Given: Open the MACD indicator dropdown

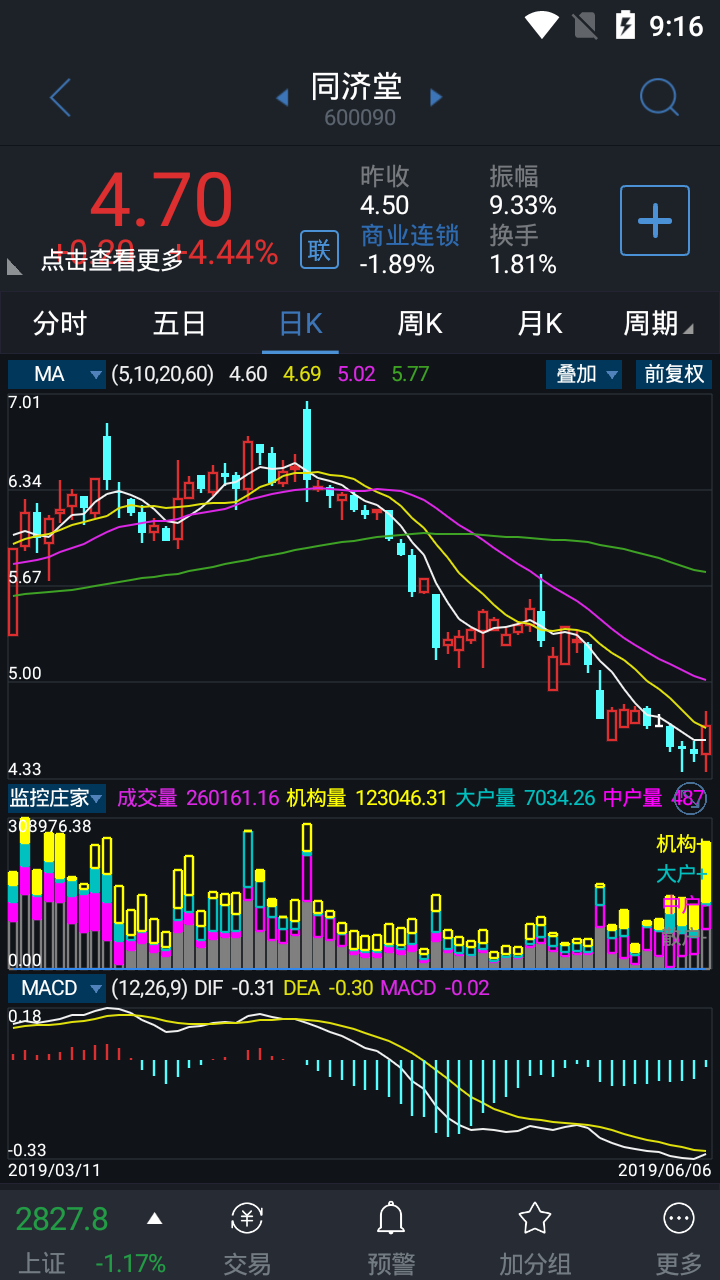Looking at the screenshot, I should [57, 988].
